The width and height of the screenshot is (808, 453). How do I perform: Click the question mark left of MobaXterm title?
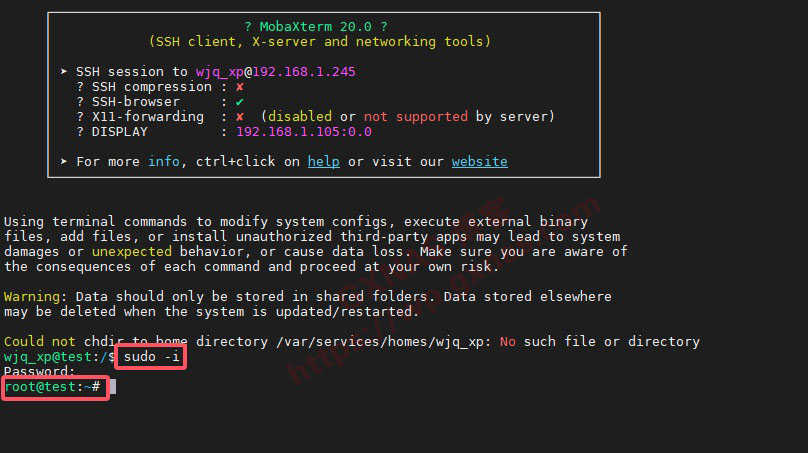(x=248, y=26)
